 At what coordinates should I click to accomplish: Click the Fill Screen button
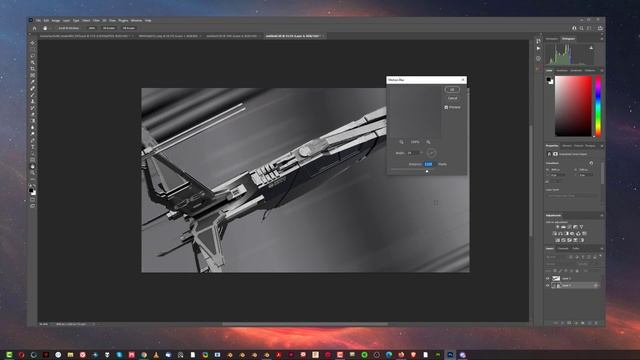129,28
